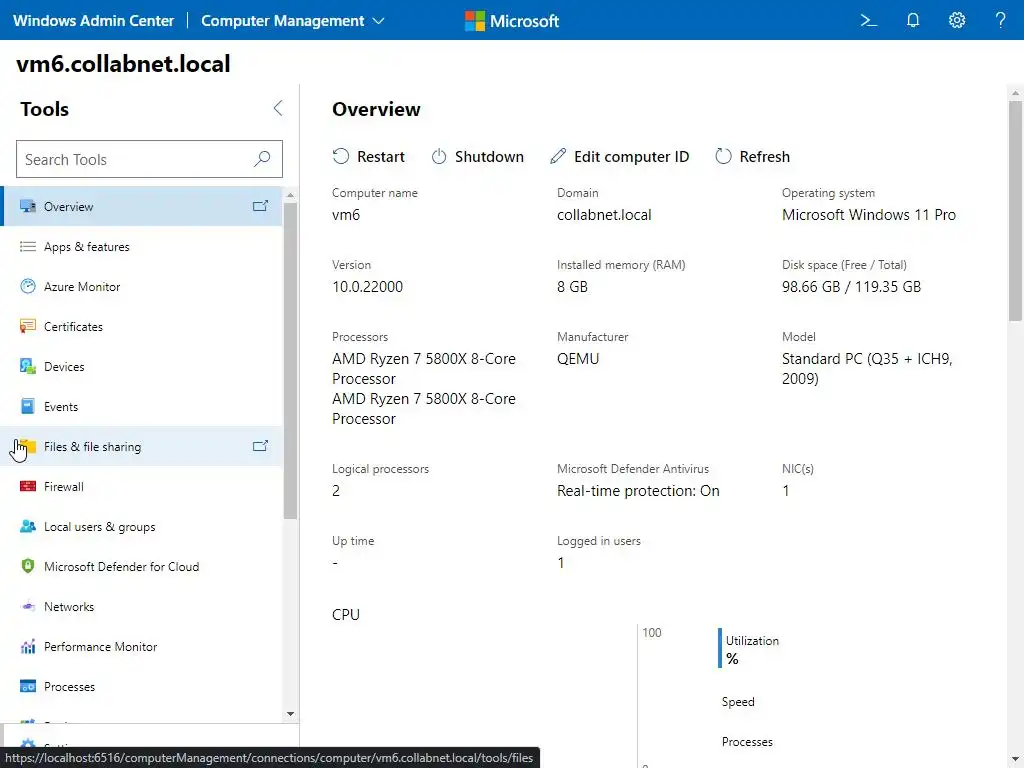Viewport: 1024px width, 768px height.
Task: Click the Overview monitor icon
Action: [x=27, y=206]
